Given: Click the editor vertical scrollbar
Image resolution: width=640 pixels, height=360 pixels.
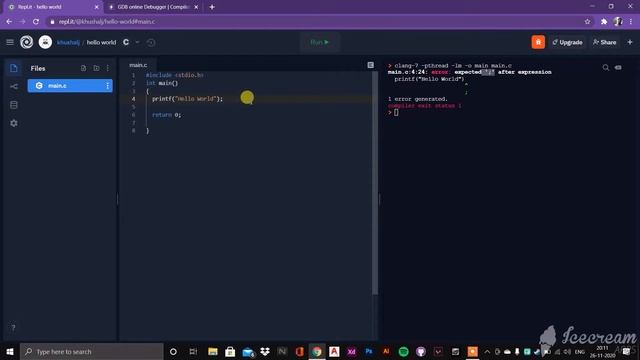Looking at the screenshot, I should (375, 183).
